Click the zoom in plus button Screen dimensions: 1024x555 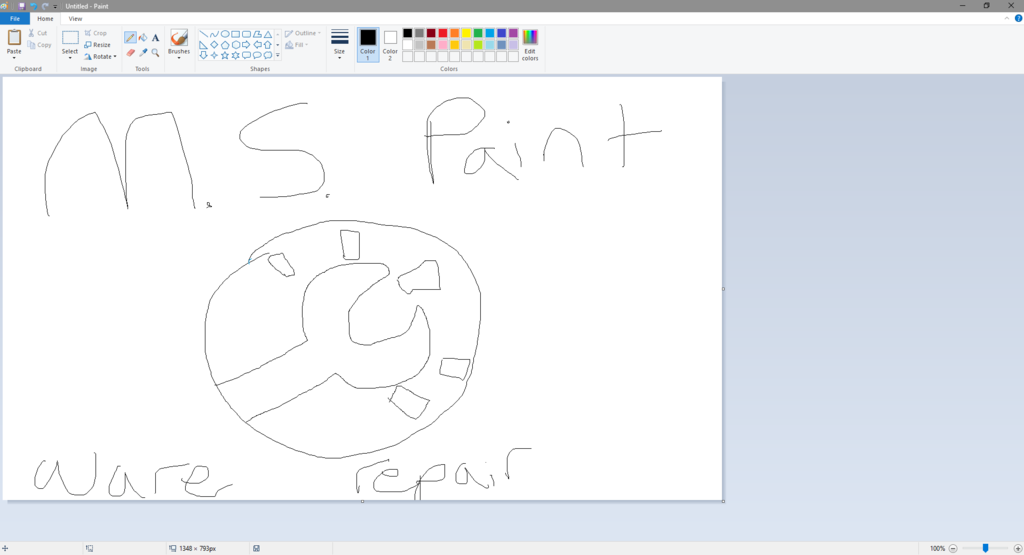1017,548
